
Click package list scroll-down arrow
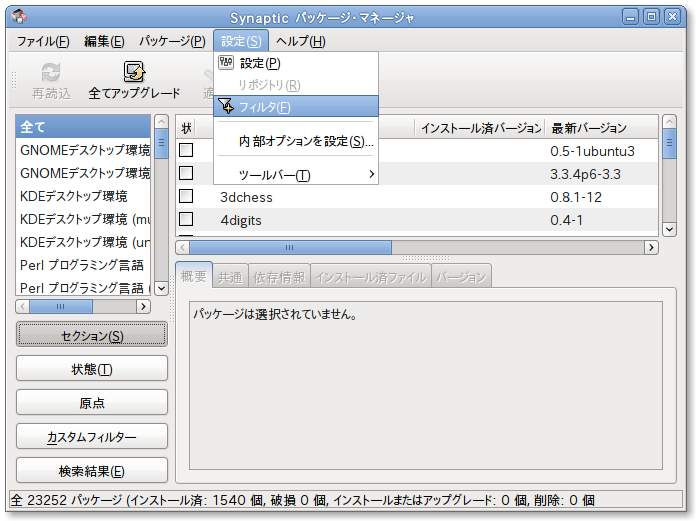(669, 229)
